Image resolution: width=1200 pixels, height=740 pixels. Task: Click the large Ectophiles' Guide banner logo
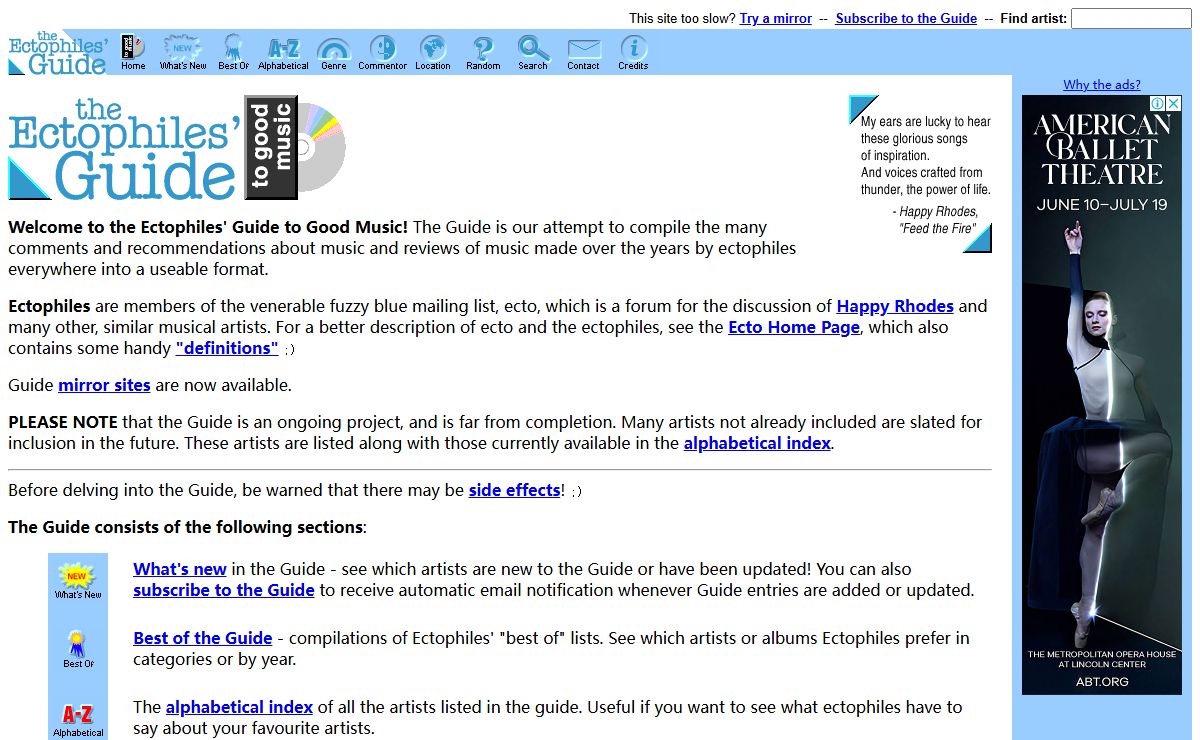point(178,148)
